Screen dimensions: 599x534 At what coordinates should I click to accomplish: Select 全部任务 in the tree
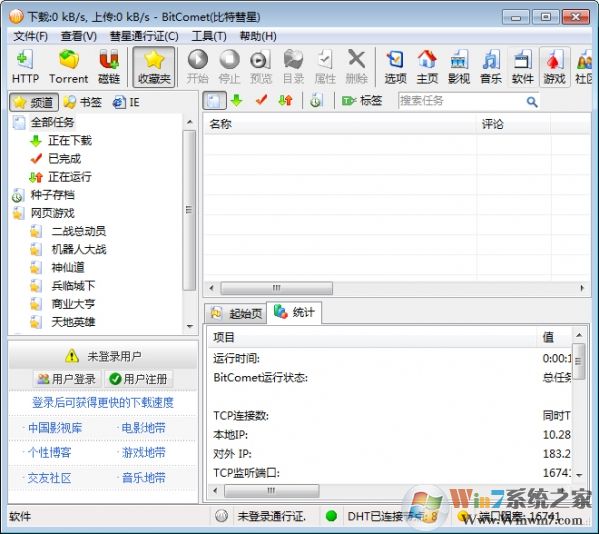pos(52,122)
